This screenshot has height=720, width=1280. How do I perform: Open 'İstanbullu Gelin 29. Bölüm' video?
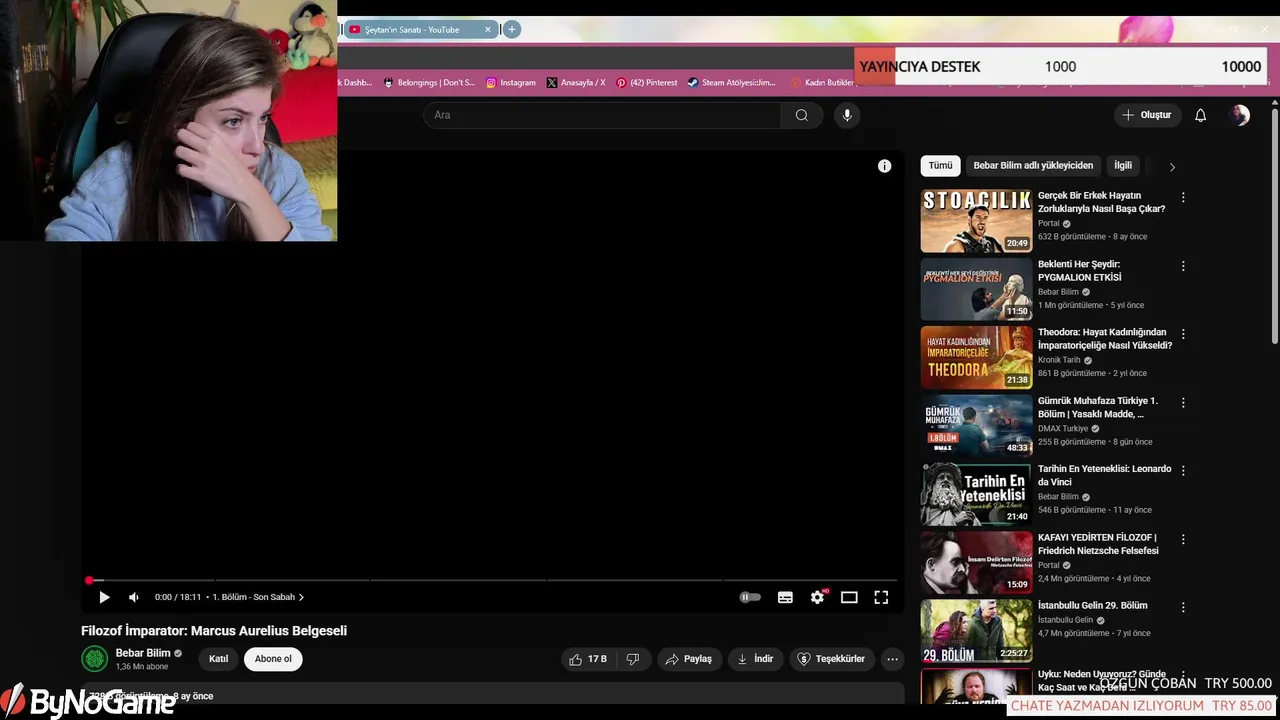tap(1092, 605)
